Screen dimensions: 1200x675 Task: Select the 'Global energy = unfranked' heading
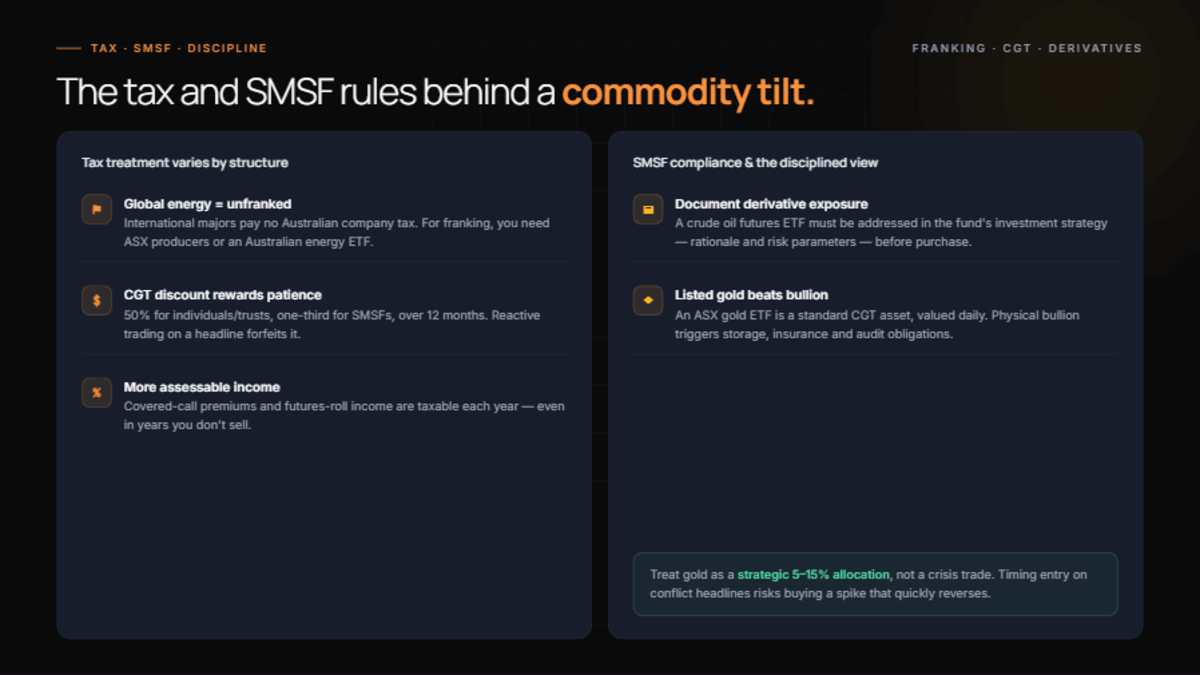pos(207,204)
